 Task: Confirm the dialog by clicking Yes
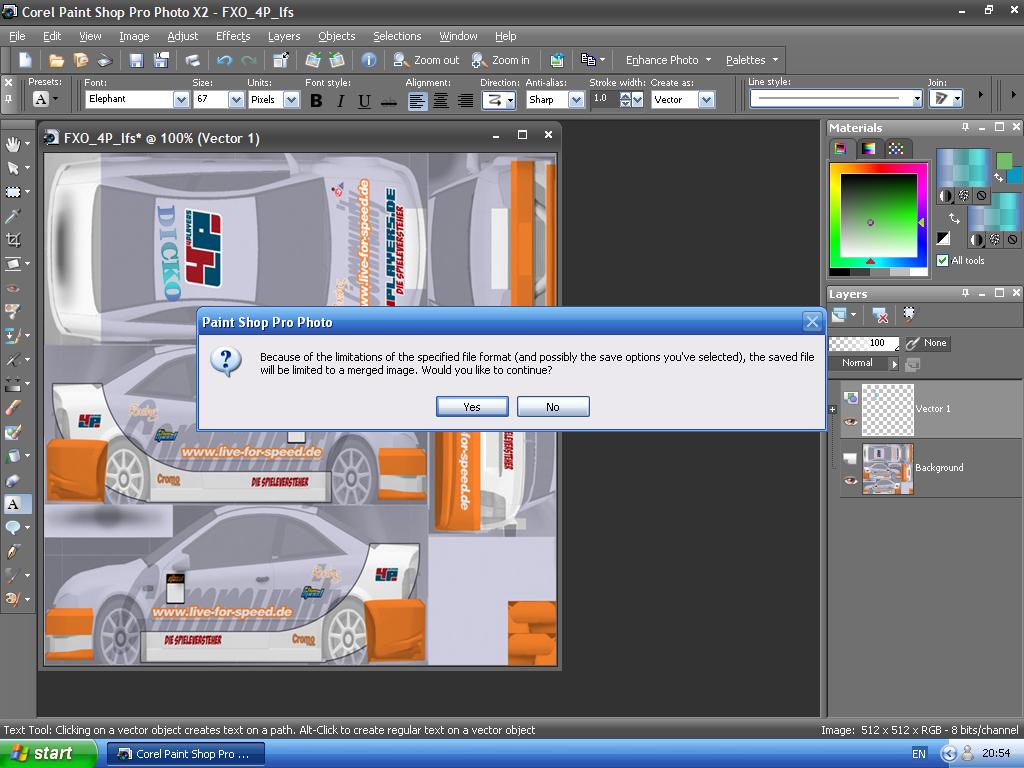(x=472, y=407)
